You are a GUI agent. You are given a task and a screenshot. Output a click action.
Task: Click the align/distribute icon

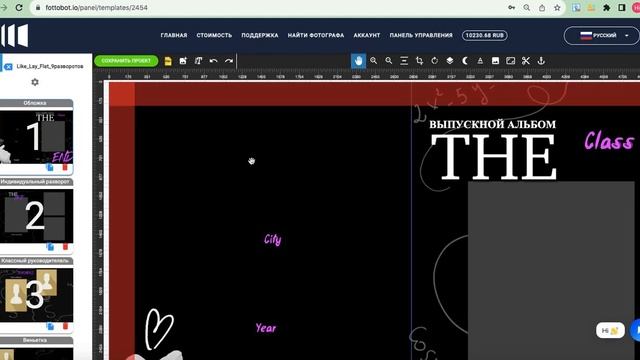point(404,61)
